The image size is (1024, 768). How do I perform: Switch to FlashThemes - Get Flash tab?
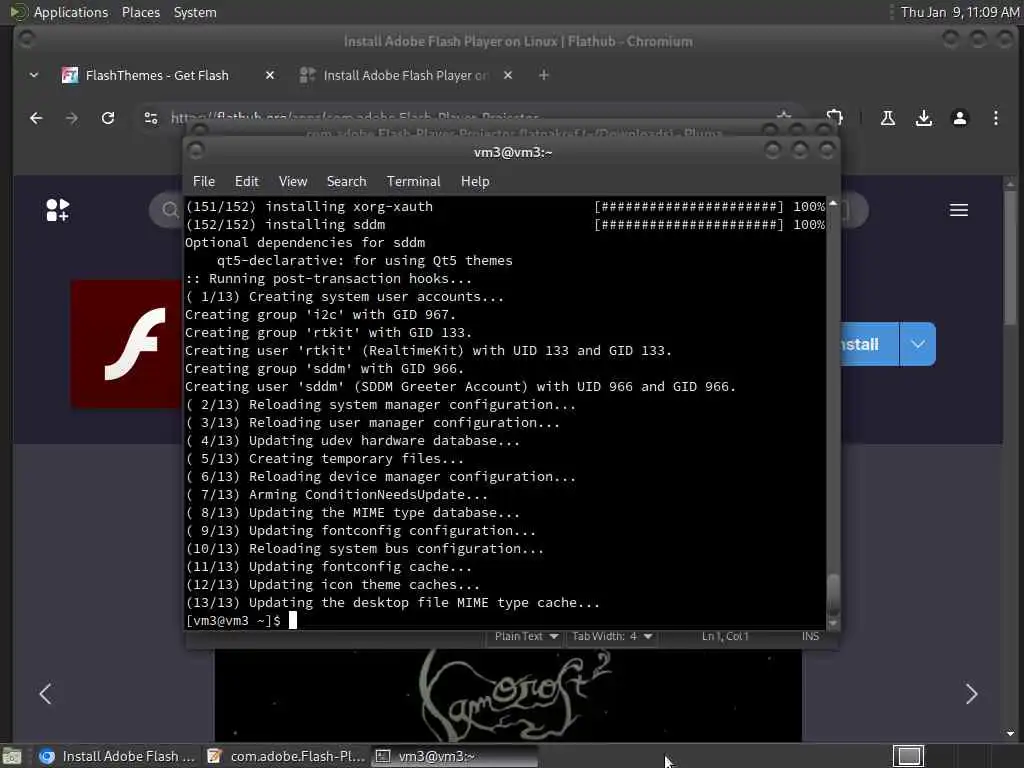coord(157,75)
